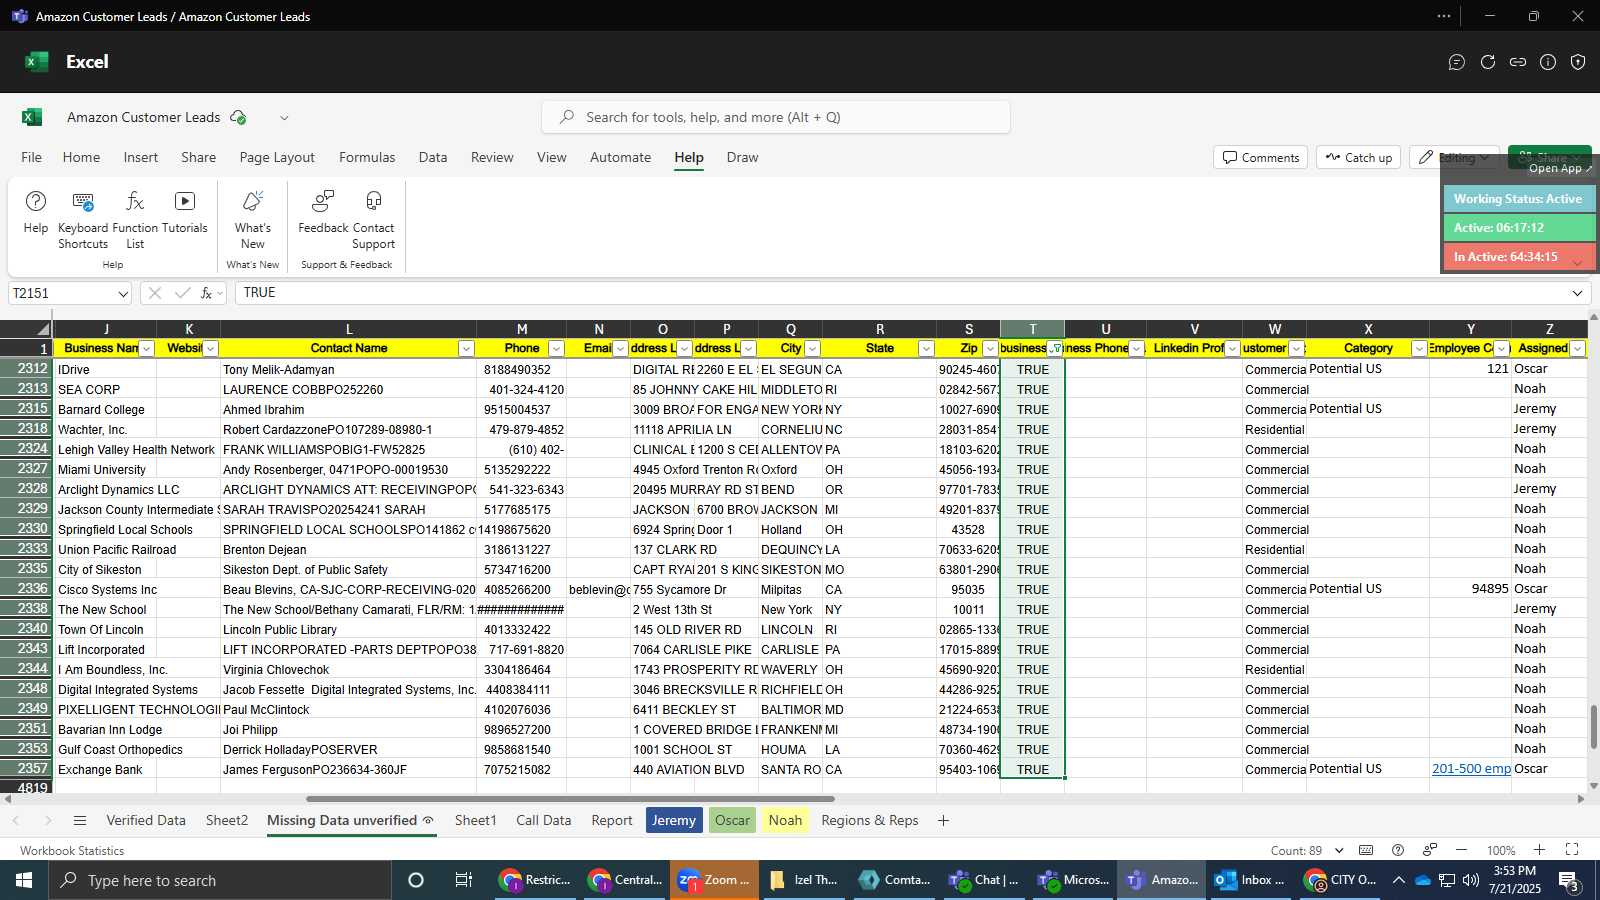Click the horizontal scrollbar thumb
This screenshot has height=900, width=1600.
pyautogui.click(x=570, y=799)
